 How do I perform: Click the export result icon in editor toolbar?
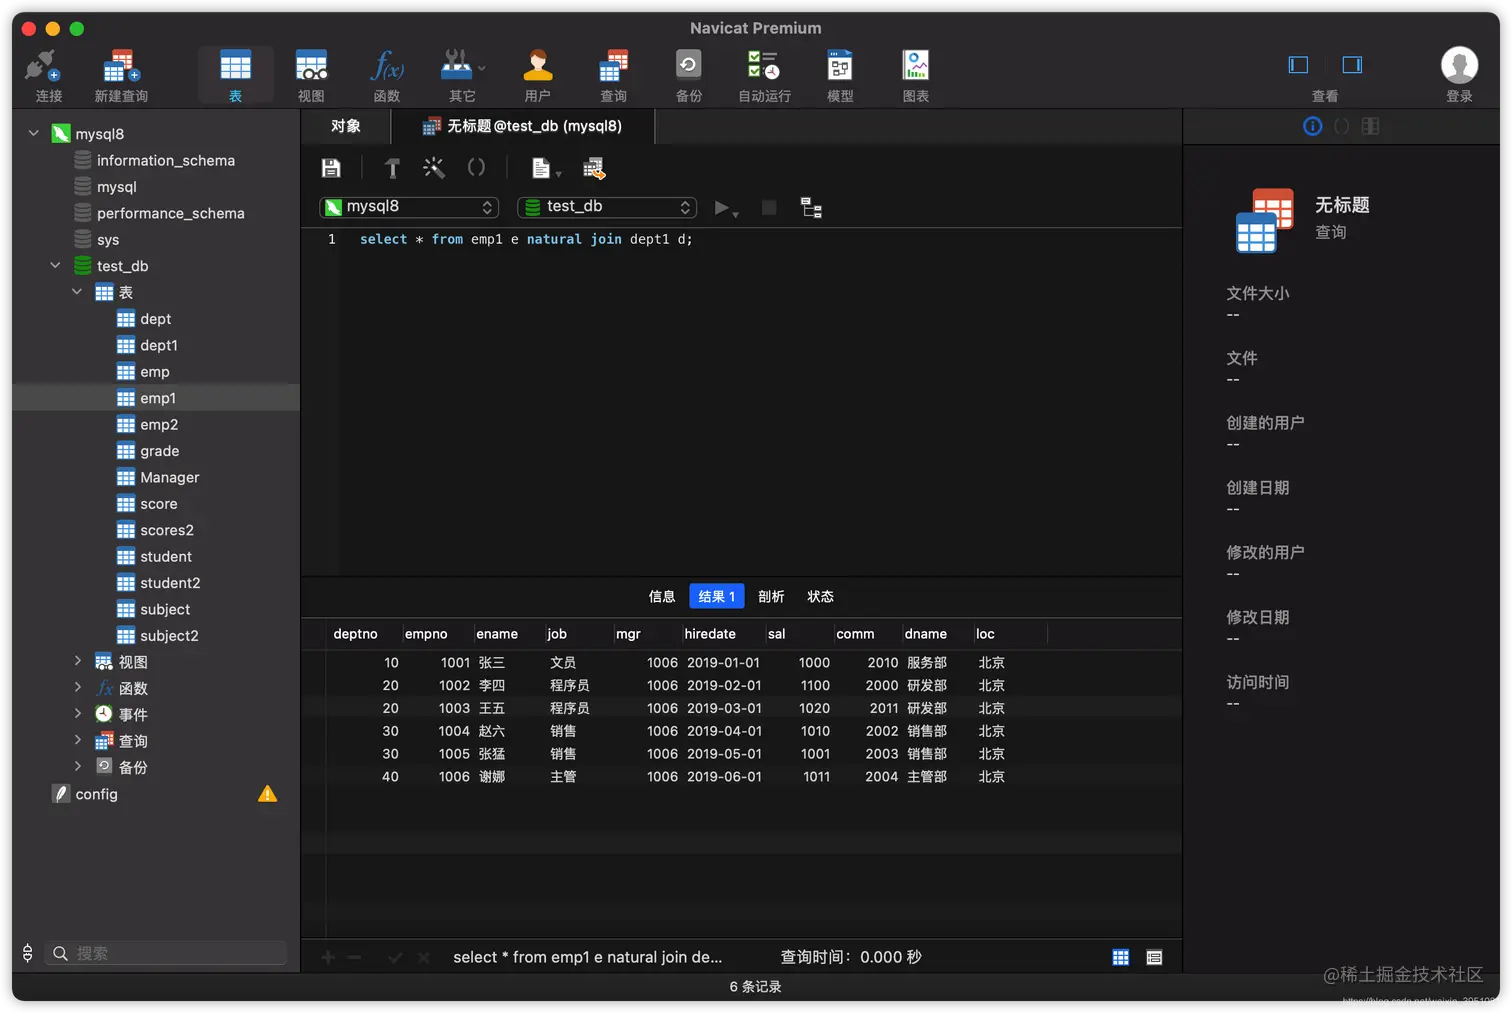[x=594, y=169]
